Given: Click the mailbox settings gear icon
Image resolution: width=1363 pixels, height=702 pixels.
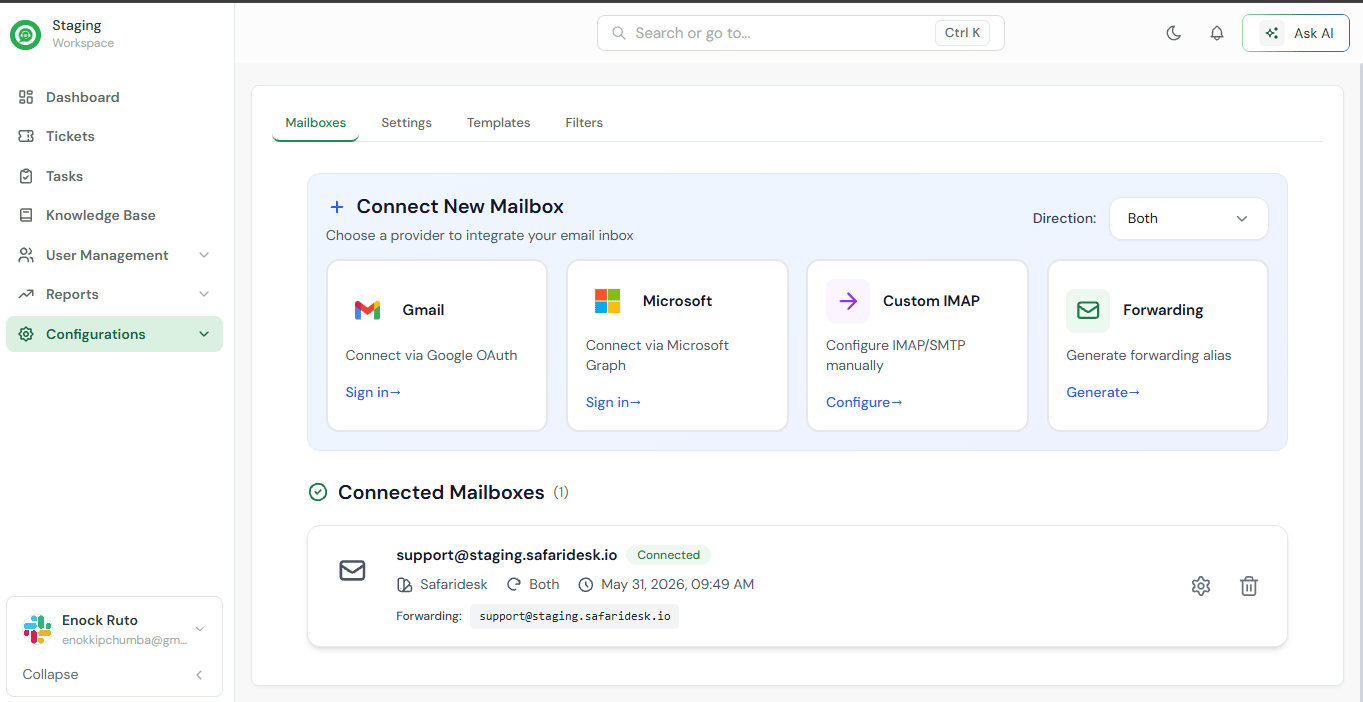Looking at the screenshot, I should 1201,586.
